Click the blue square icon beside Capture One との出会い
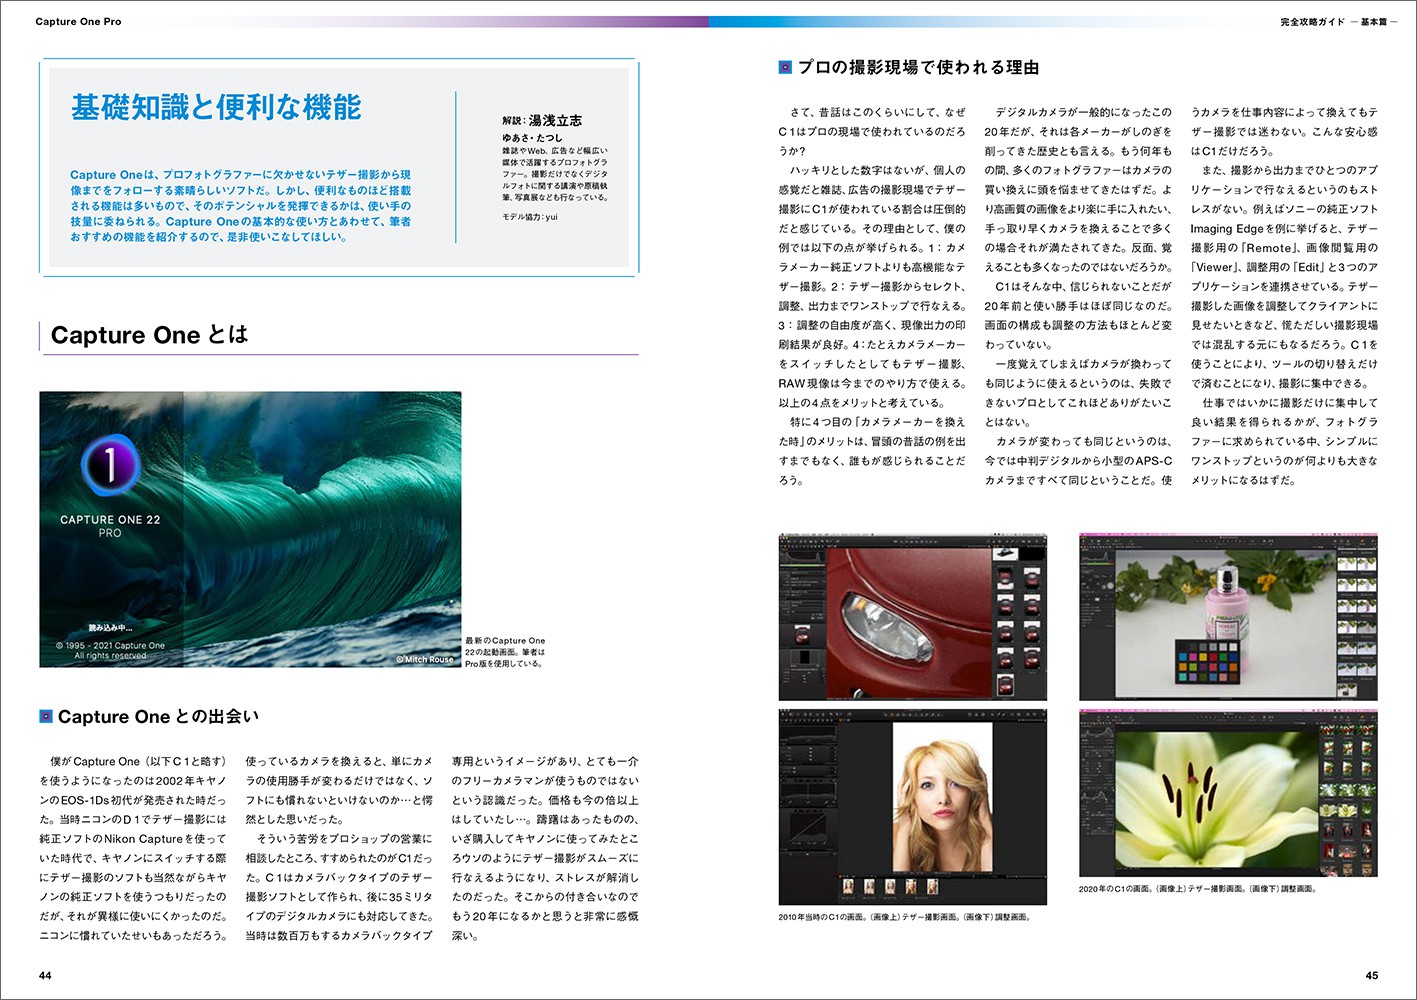Viewport: 1417px width, 1000px height. point(46,716)
